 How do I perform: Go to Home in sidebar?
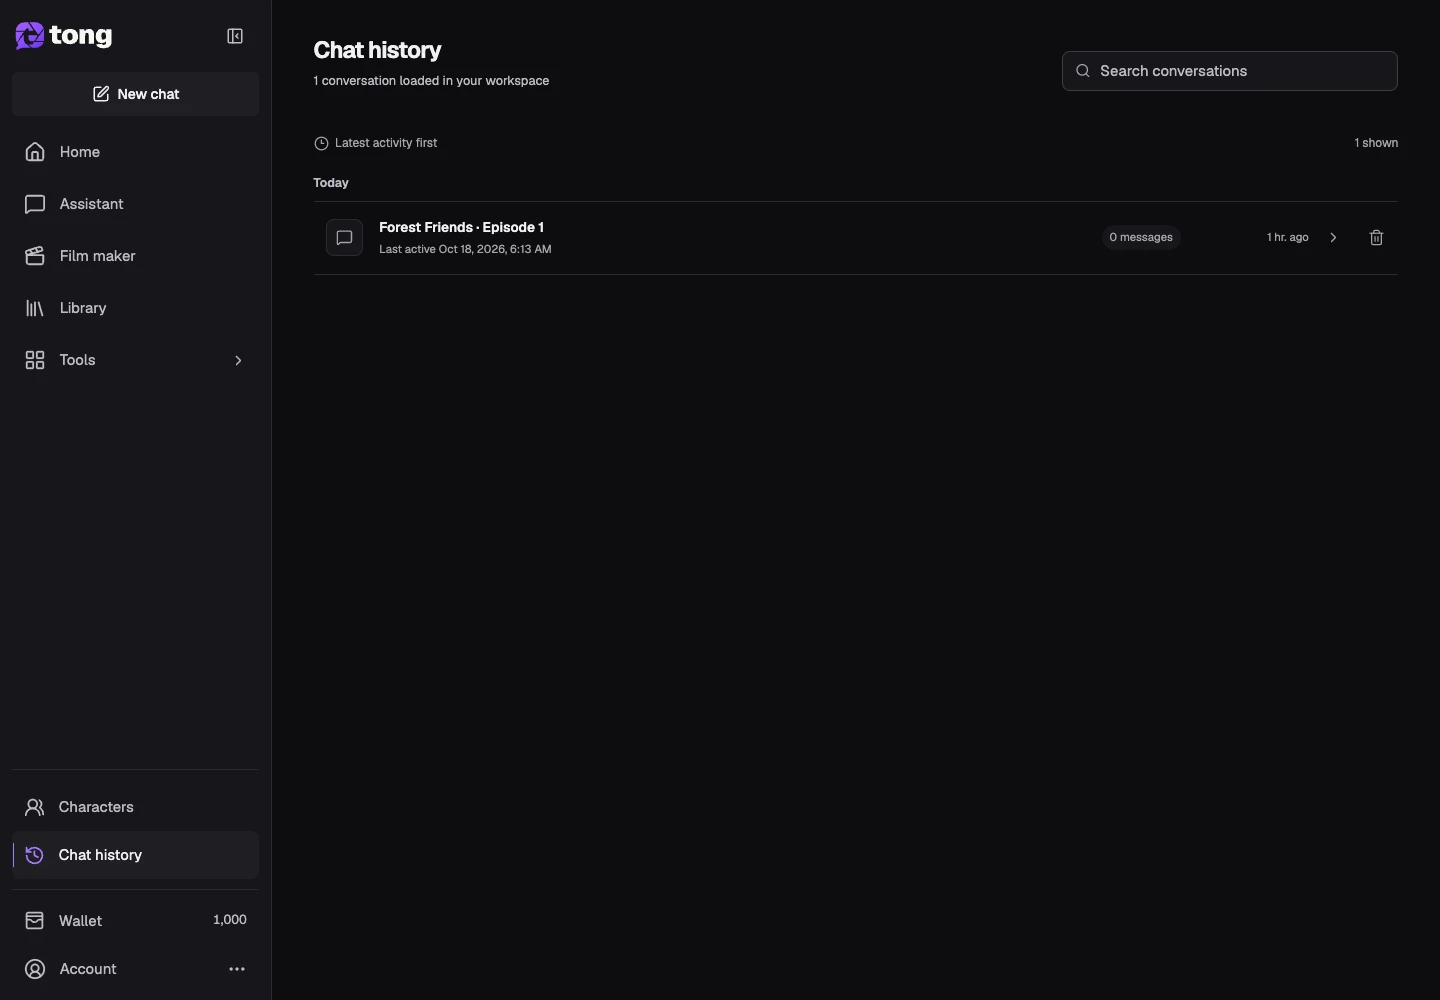click(135, 152)
